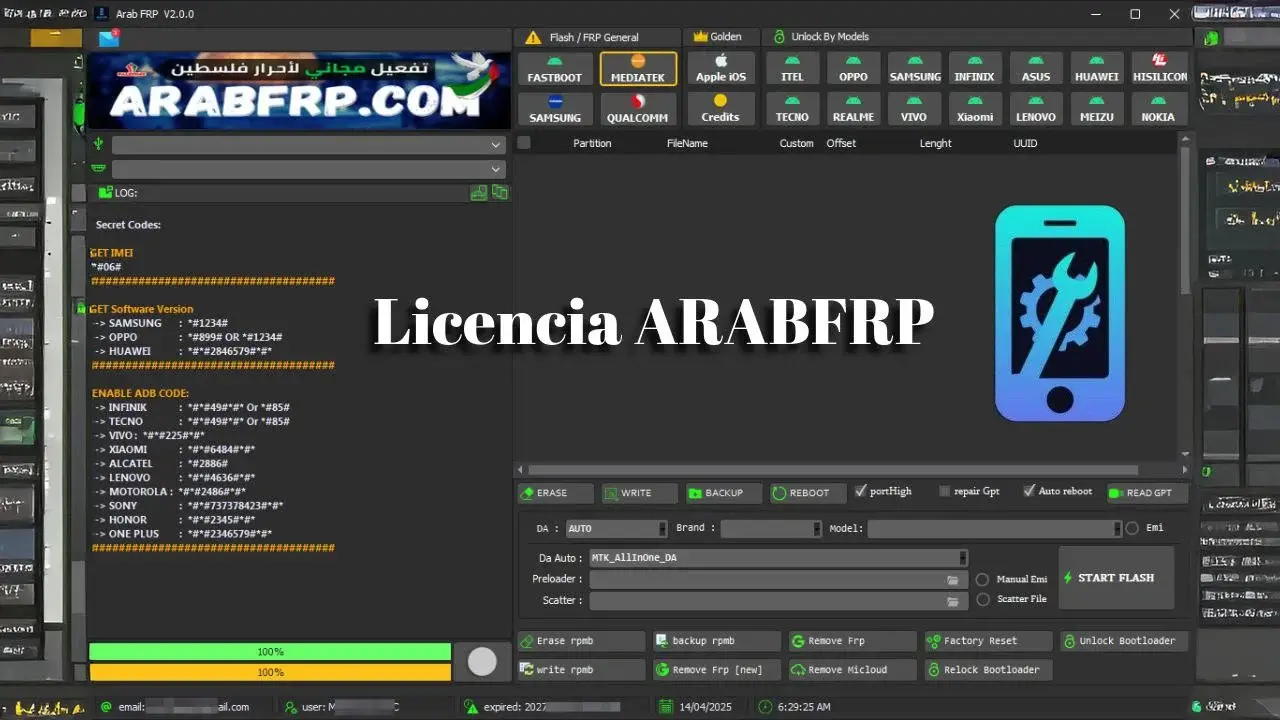Choose the NOKIA model unlock
Screen dimensions: 1280x720
(1159, 109)
